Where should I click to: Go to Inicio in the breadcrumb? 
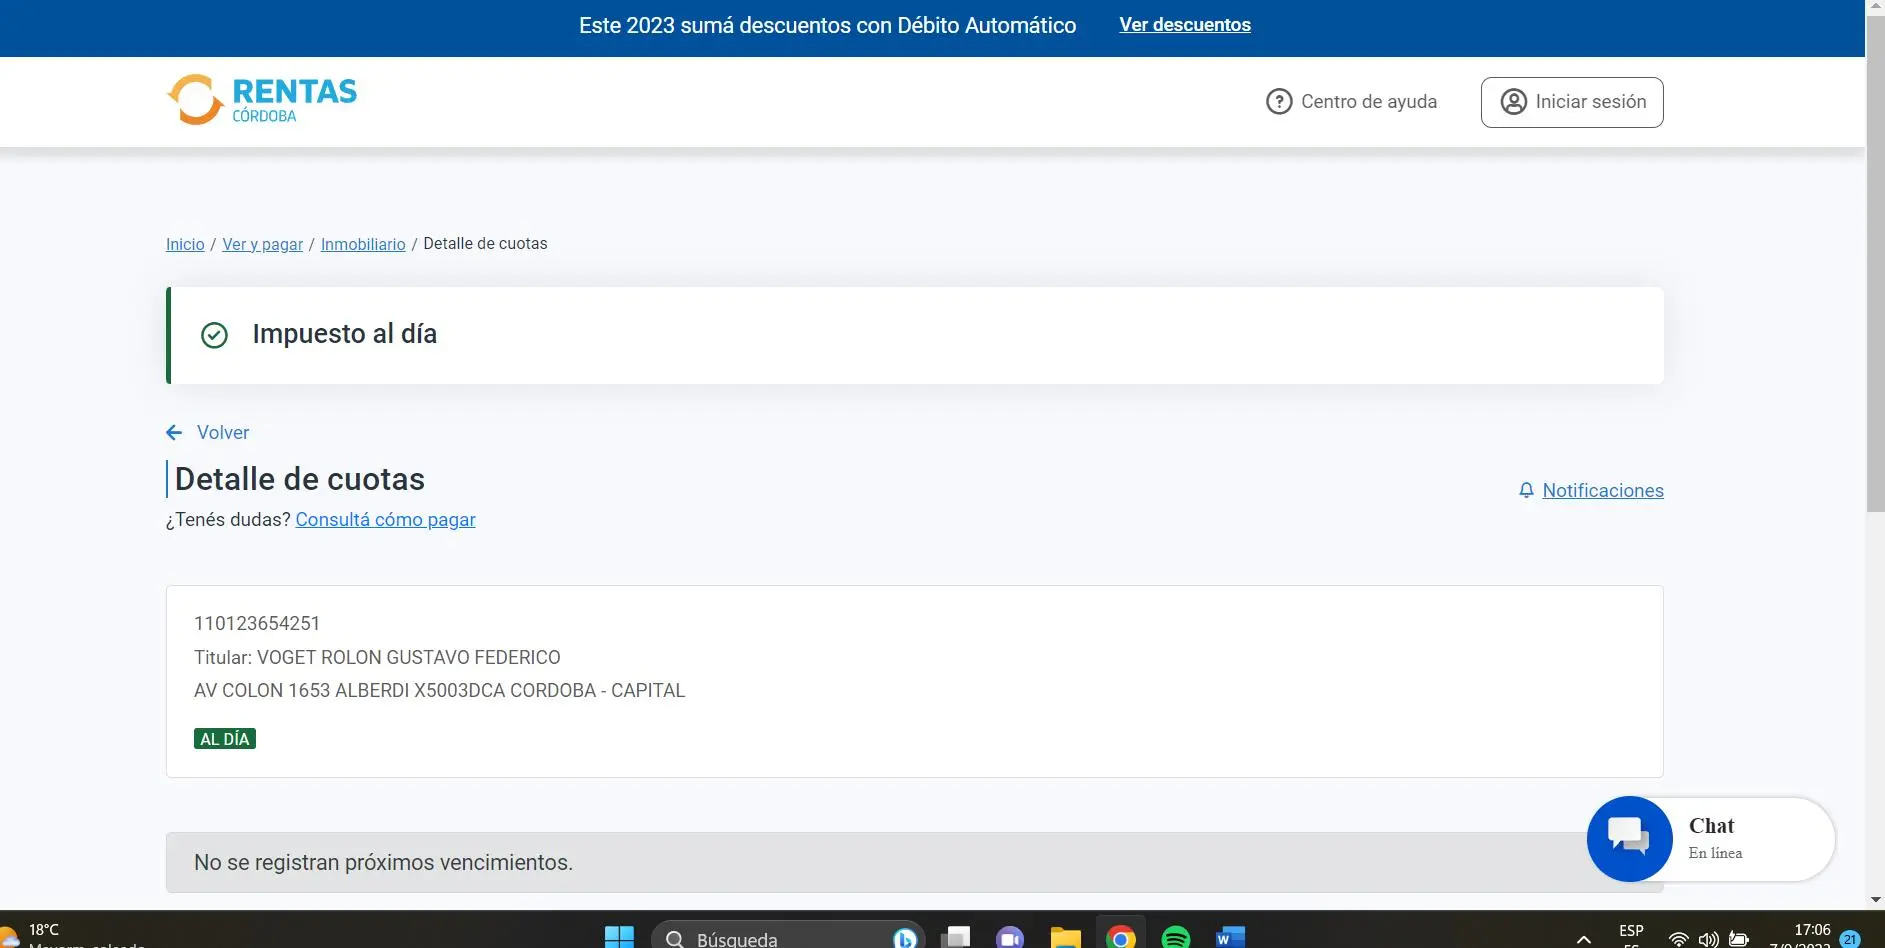[x=185, y=244]
